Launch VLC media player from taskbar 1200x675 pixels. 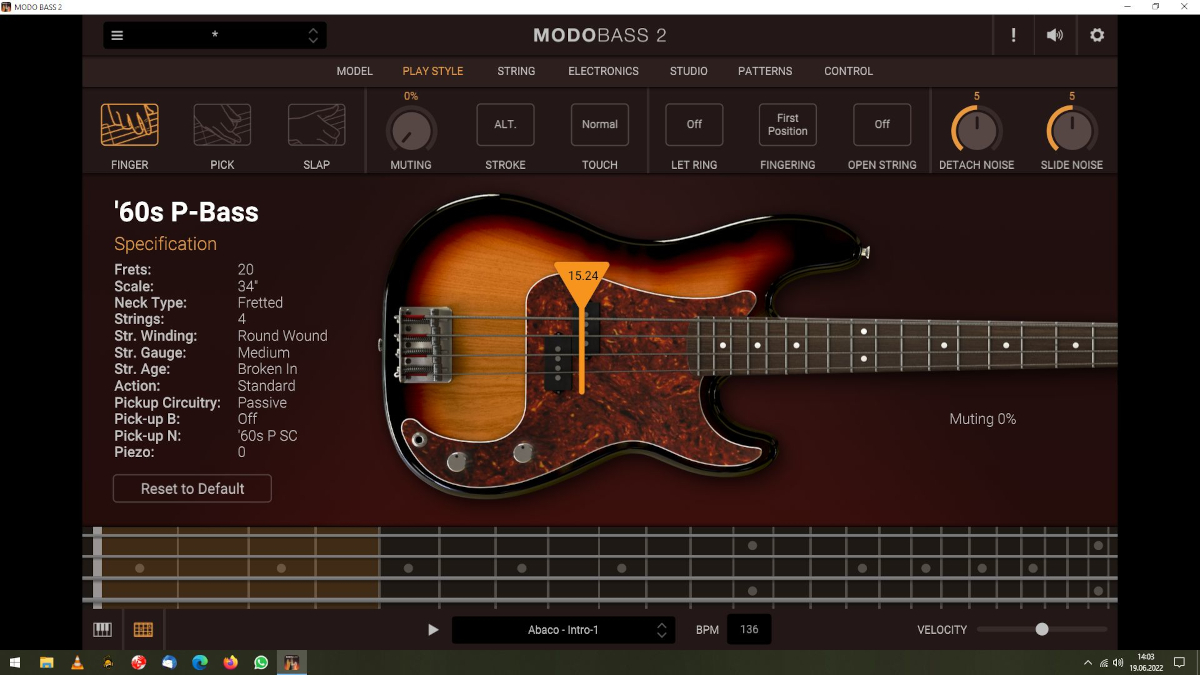[x=77, y=662]
